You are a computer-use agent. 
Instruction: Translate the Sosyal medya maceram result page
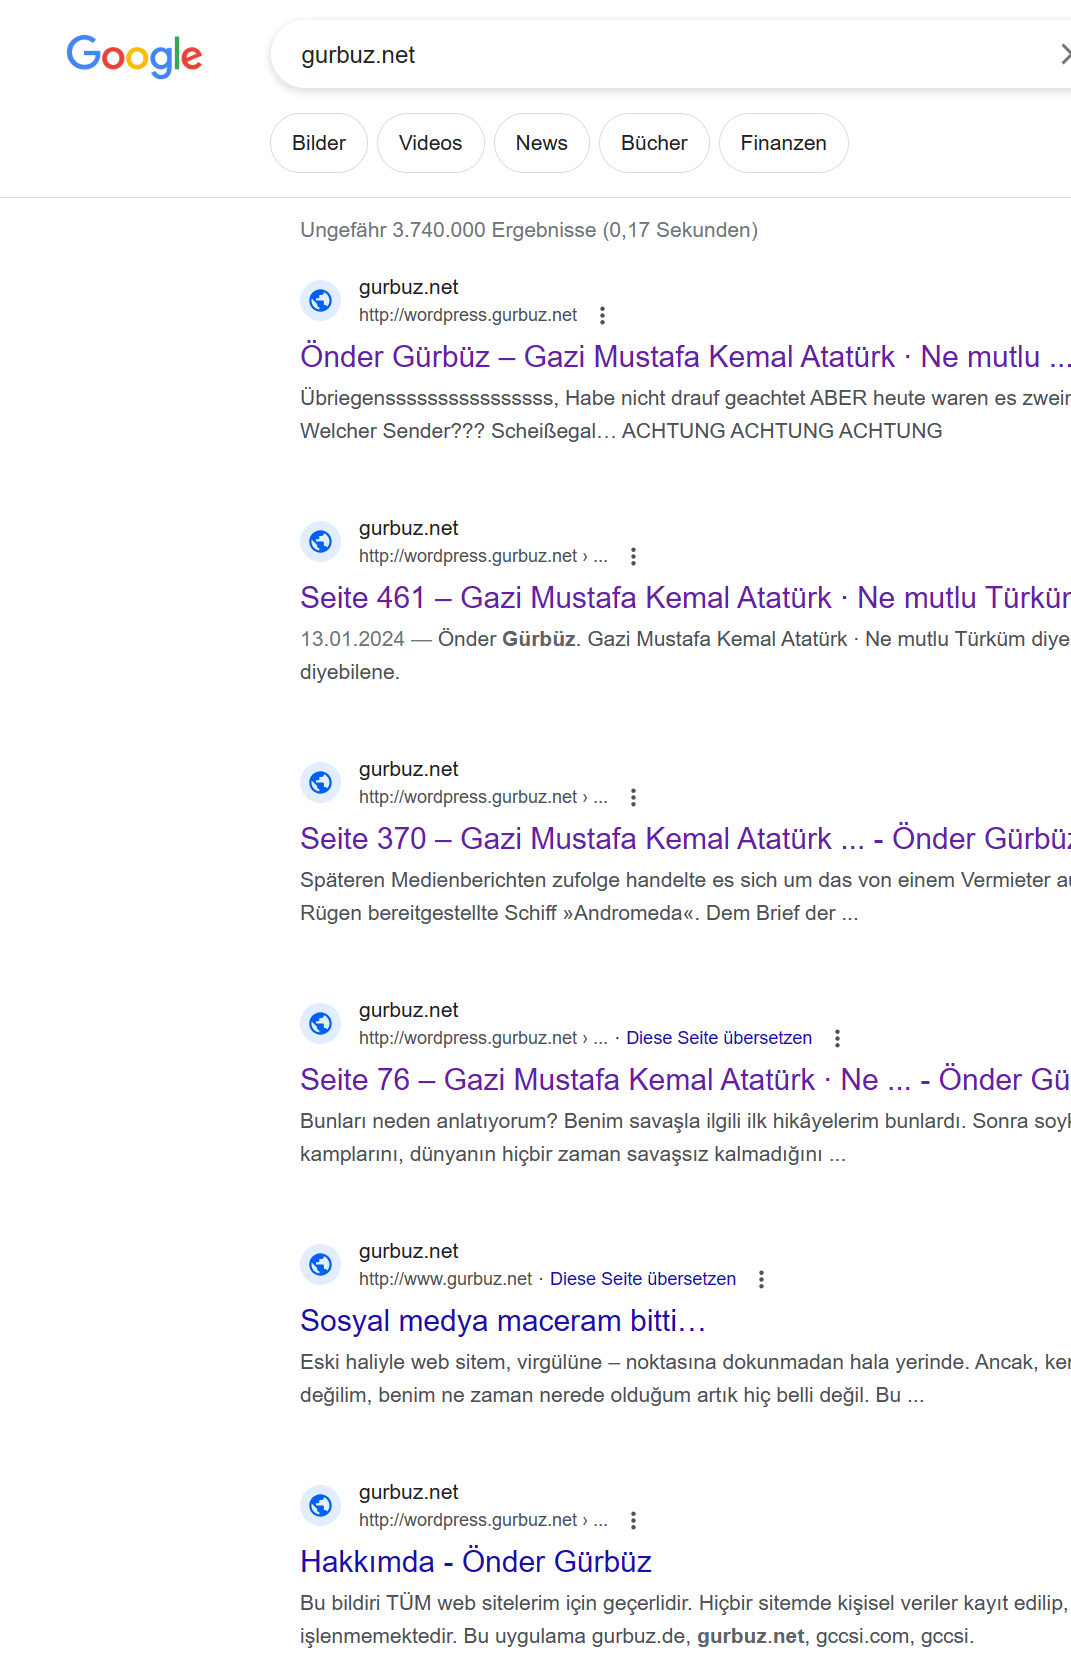(643, 1279)
